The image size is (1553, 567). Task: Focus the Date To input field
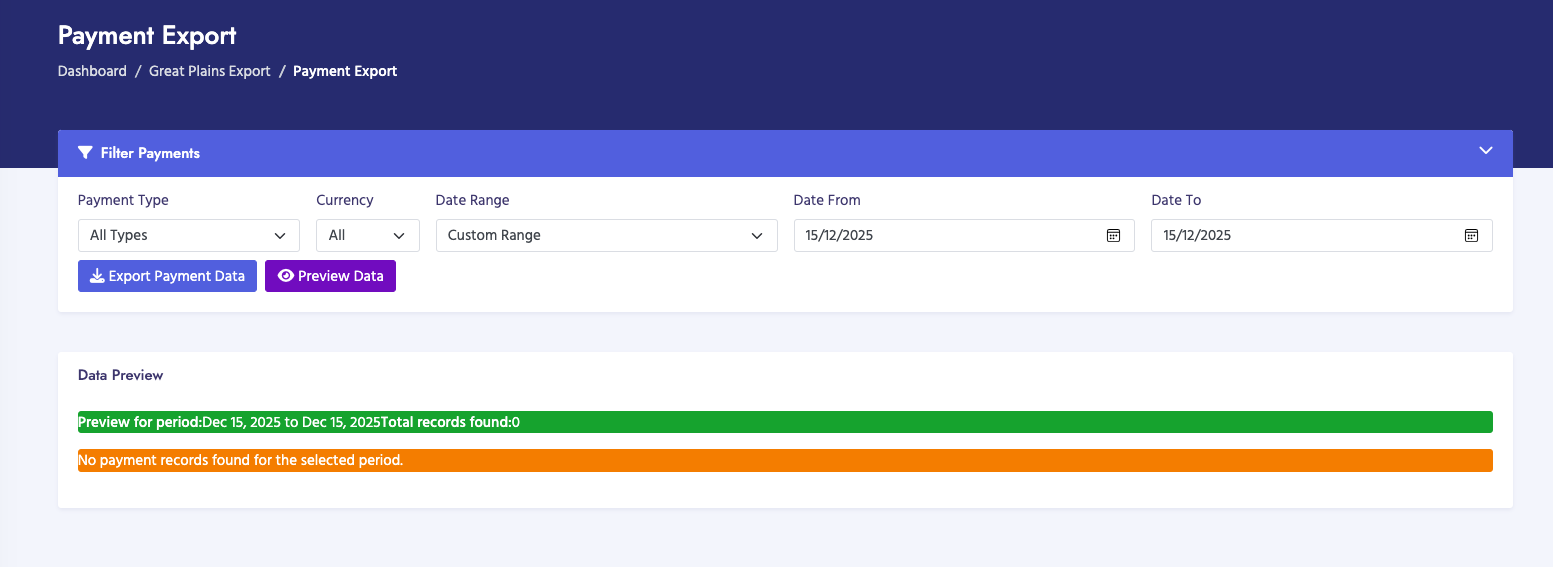1322,235
